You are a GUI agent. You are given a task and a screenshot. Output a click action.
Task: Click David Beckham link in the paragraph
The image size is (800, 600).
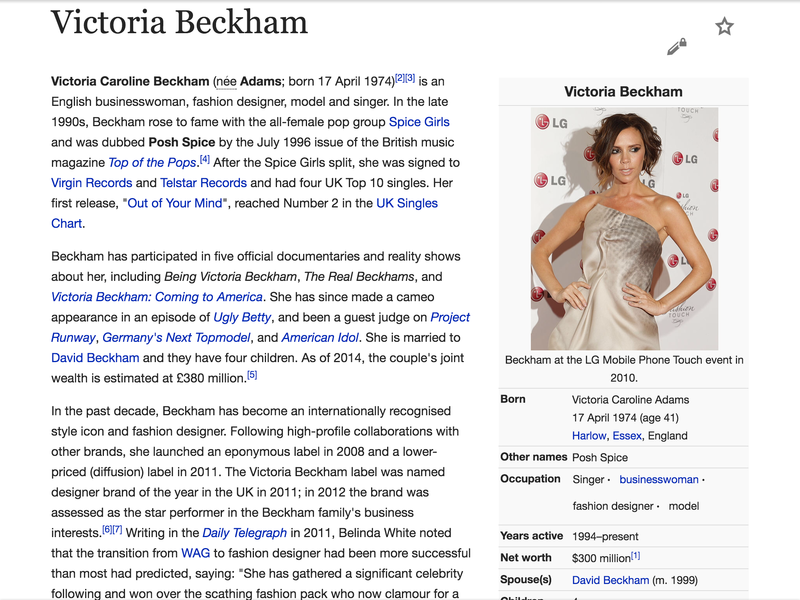95,357
